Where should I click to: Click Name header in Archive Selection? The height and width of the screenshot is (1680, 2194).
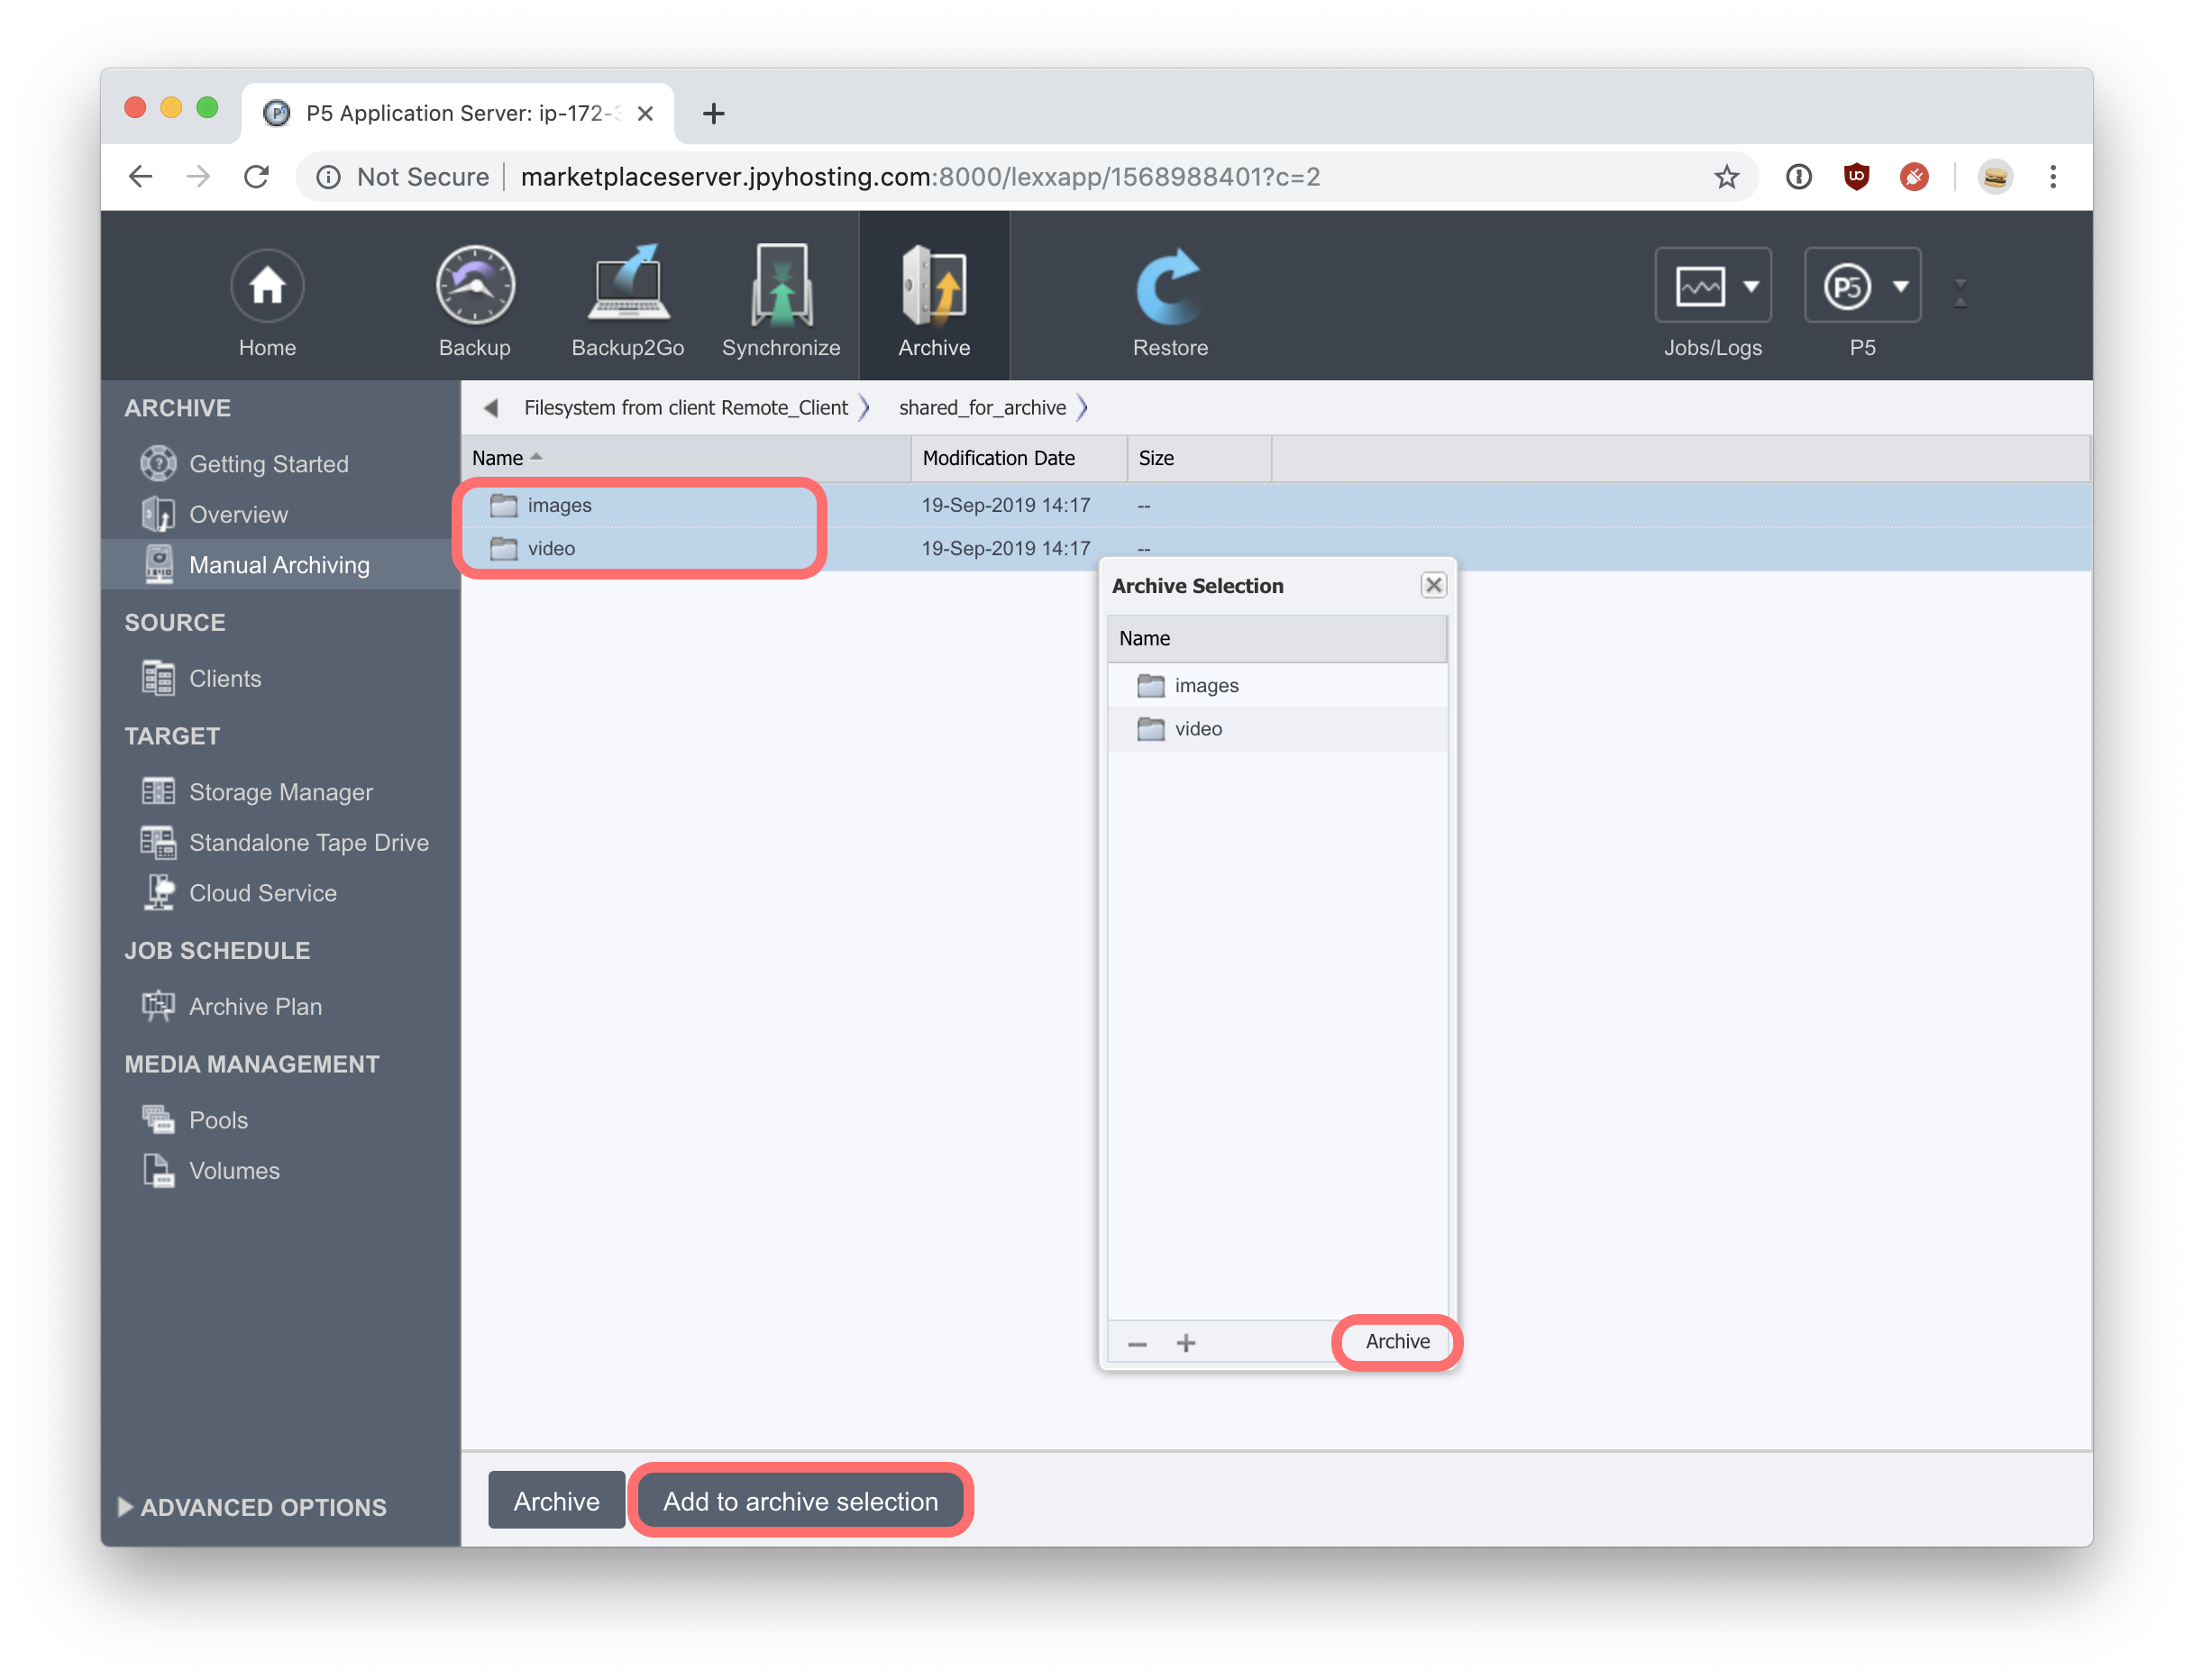pos(1277,638)
